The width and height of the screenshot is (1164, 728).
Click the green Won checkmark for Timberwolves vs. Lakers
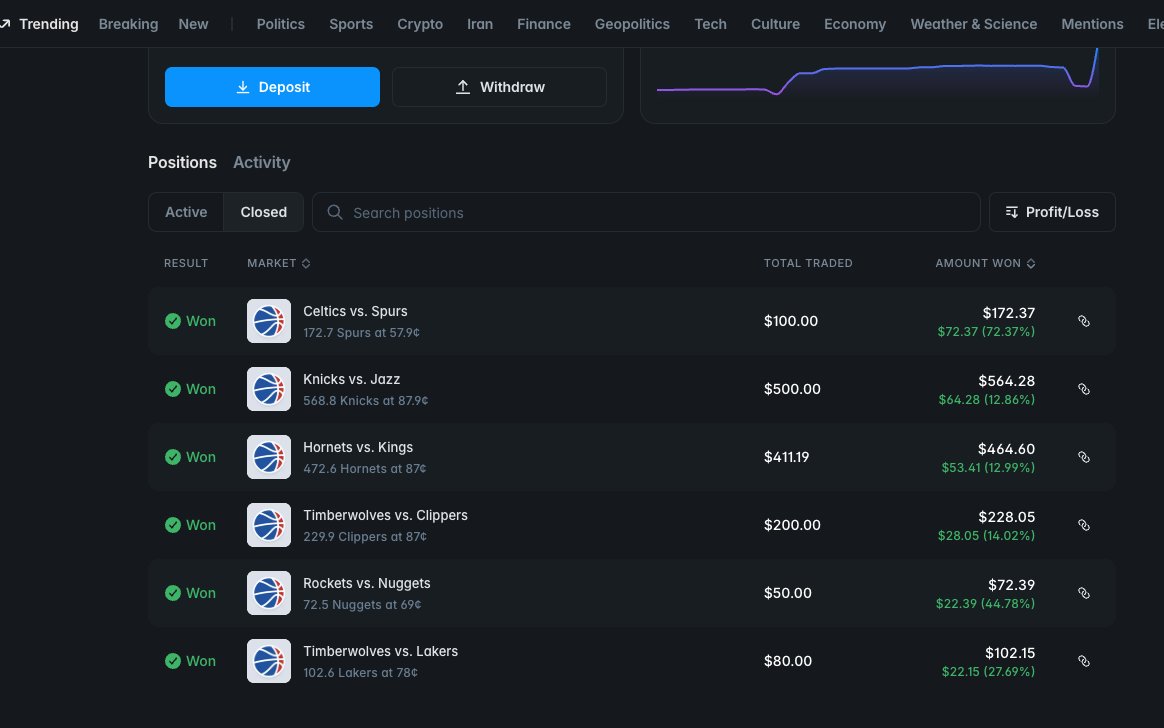pyautogui.click(x=173, y=661)
